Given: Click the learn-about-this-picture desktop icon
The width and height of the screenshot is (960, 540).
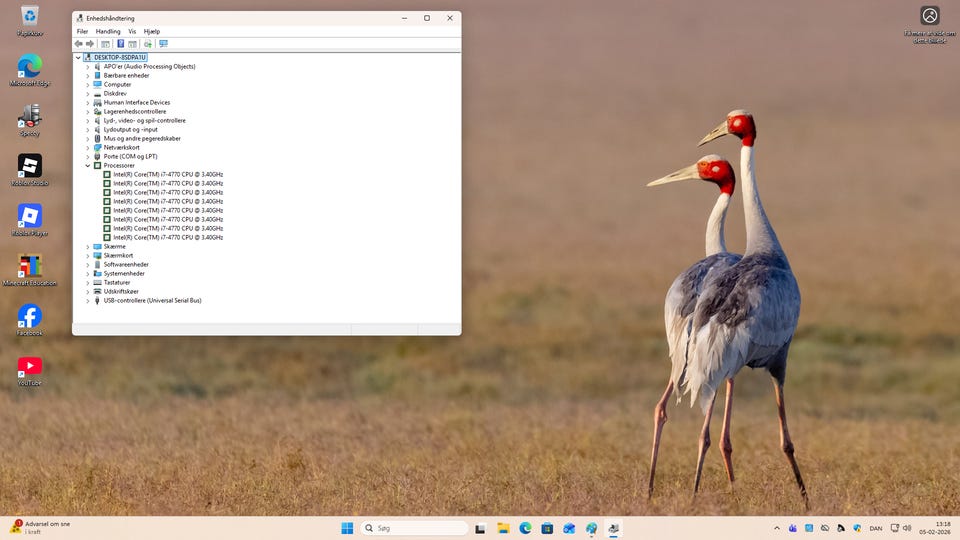Looking at the screenshot, I should [929, 24].
